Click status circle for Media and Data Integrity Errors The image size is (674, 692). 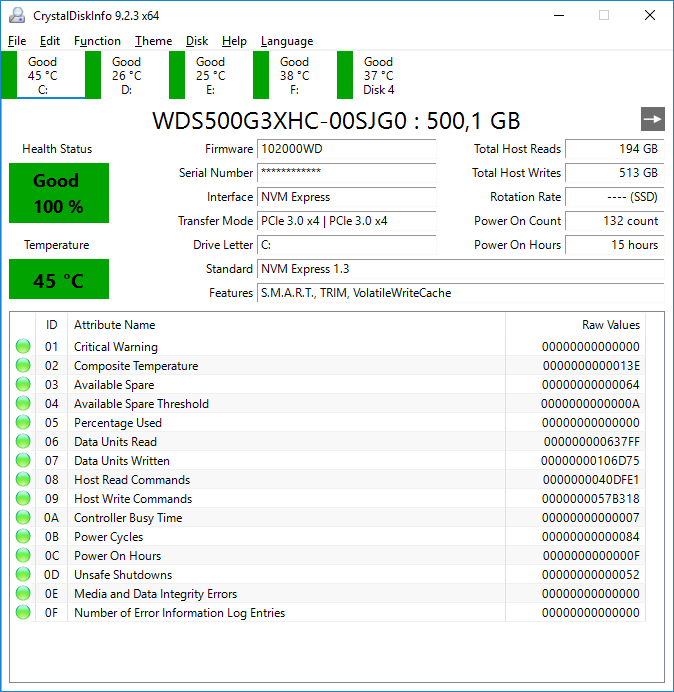tap(23, 593)
